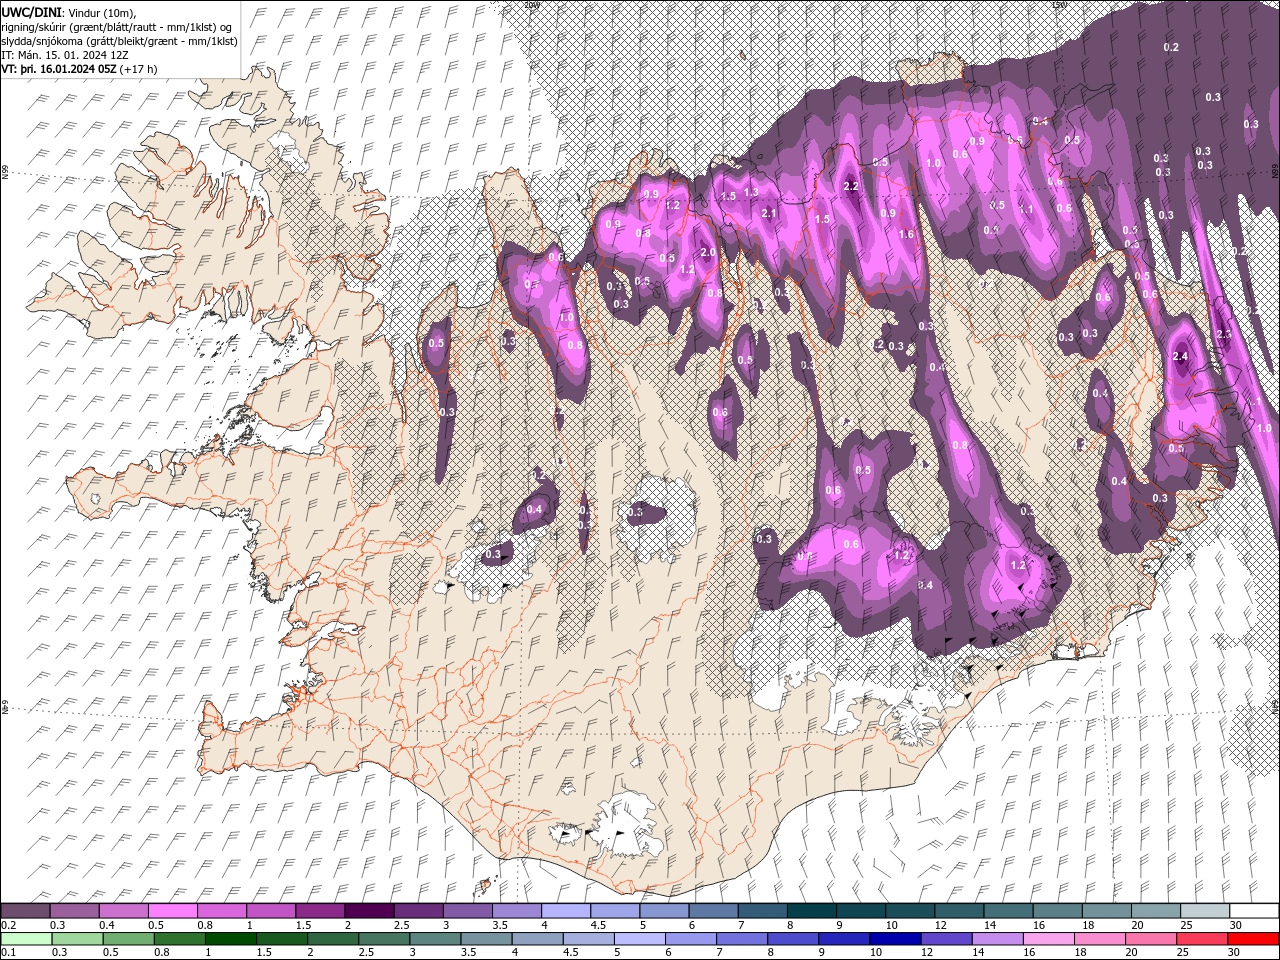Click the '12' label in the snow scale
Viewport: 1280px width, 960px height.
pyautogui.click(x=941, y=925)
